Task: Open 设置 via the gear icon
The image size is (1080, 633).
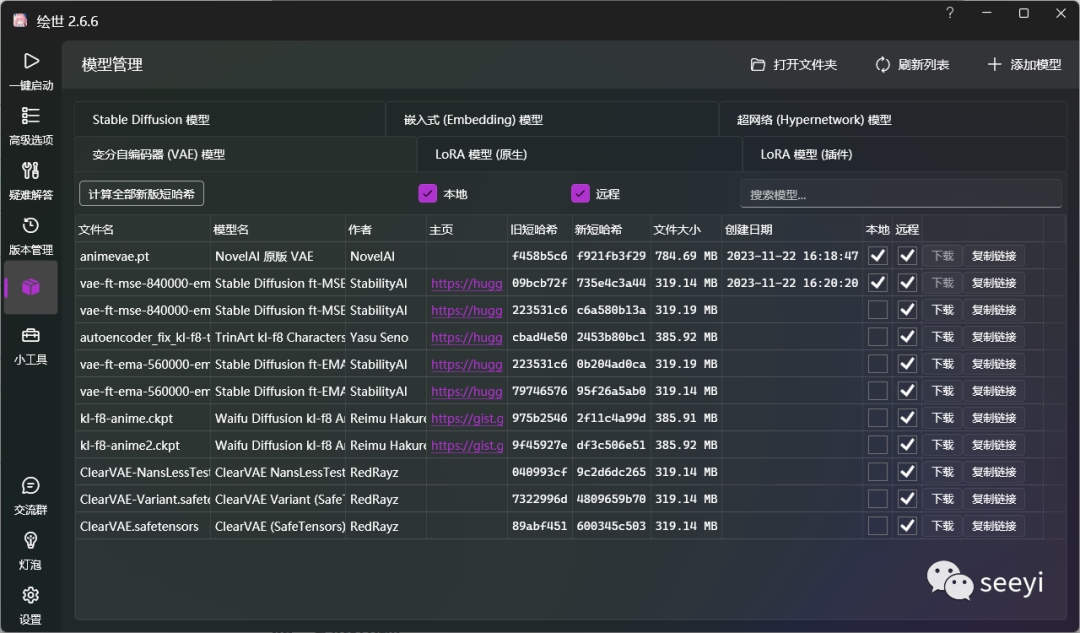Action: pyautogui.click(x=30, y=597)
